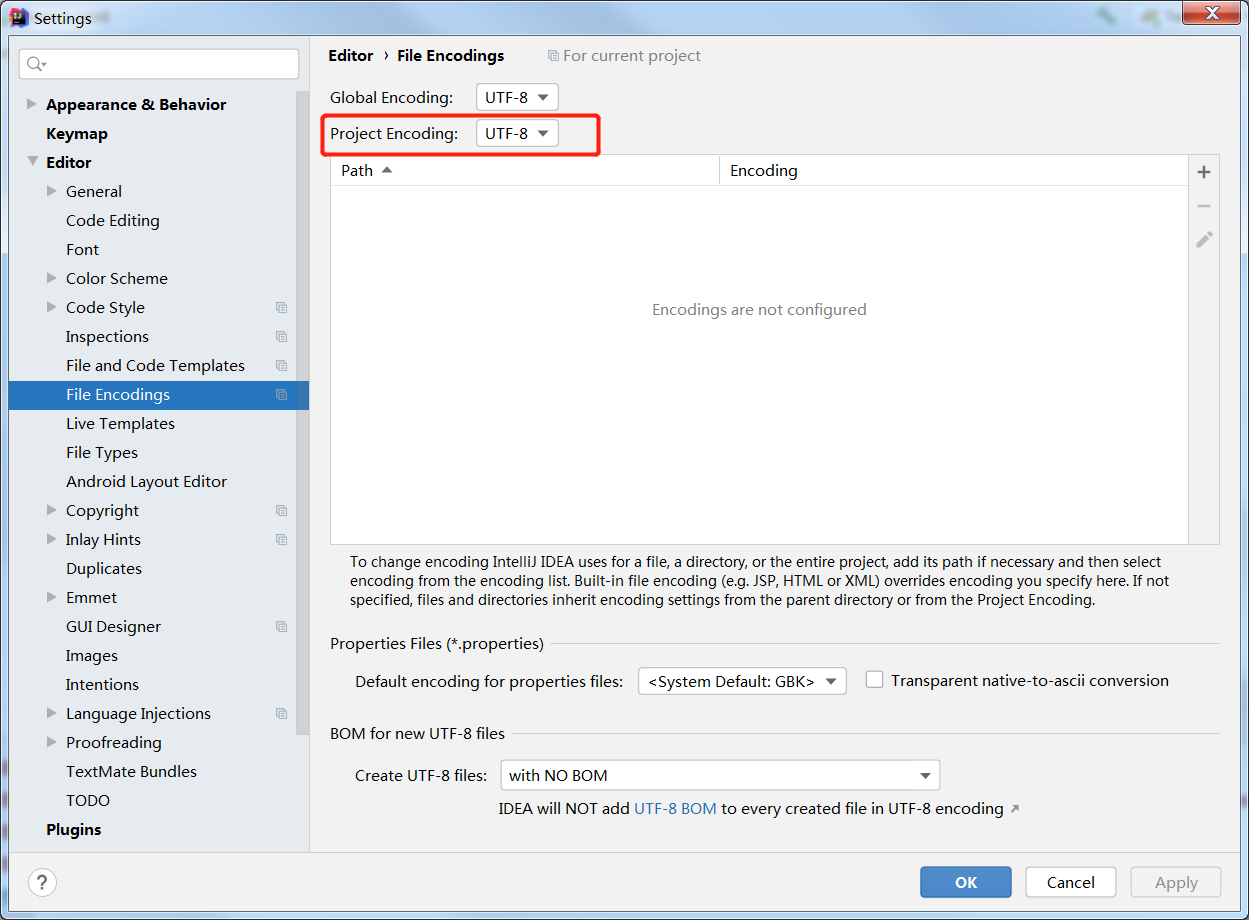1249x920 pixels.
Task: Open TODO settings
Action: tap(88, 801)
